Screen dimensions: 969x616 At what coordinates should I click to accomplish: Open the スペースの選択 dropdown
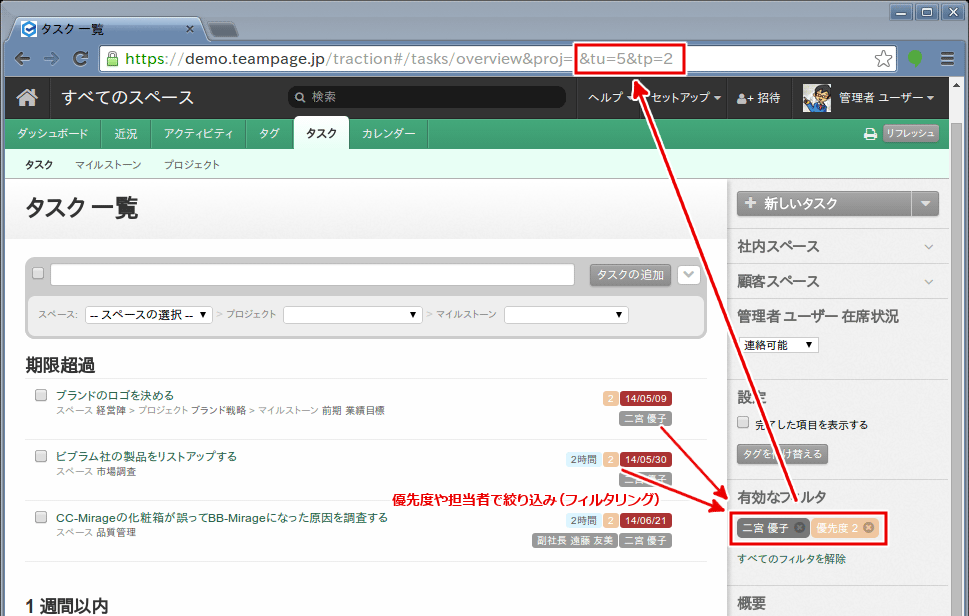(148, 312)
